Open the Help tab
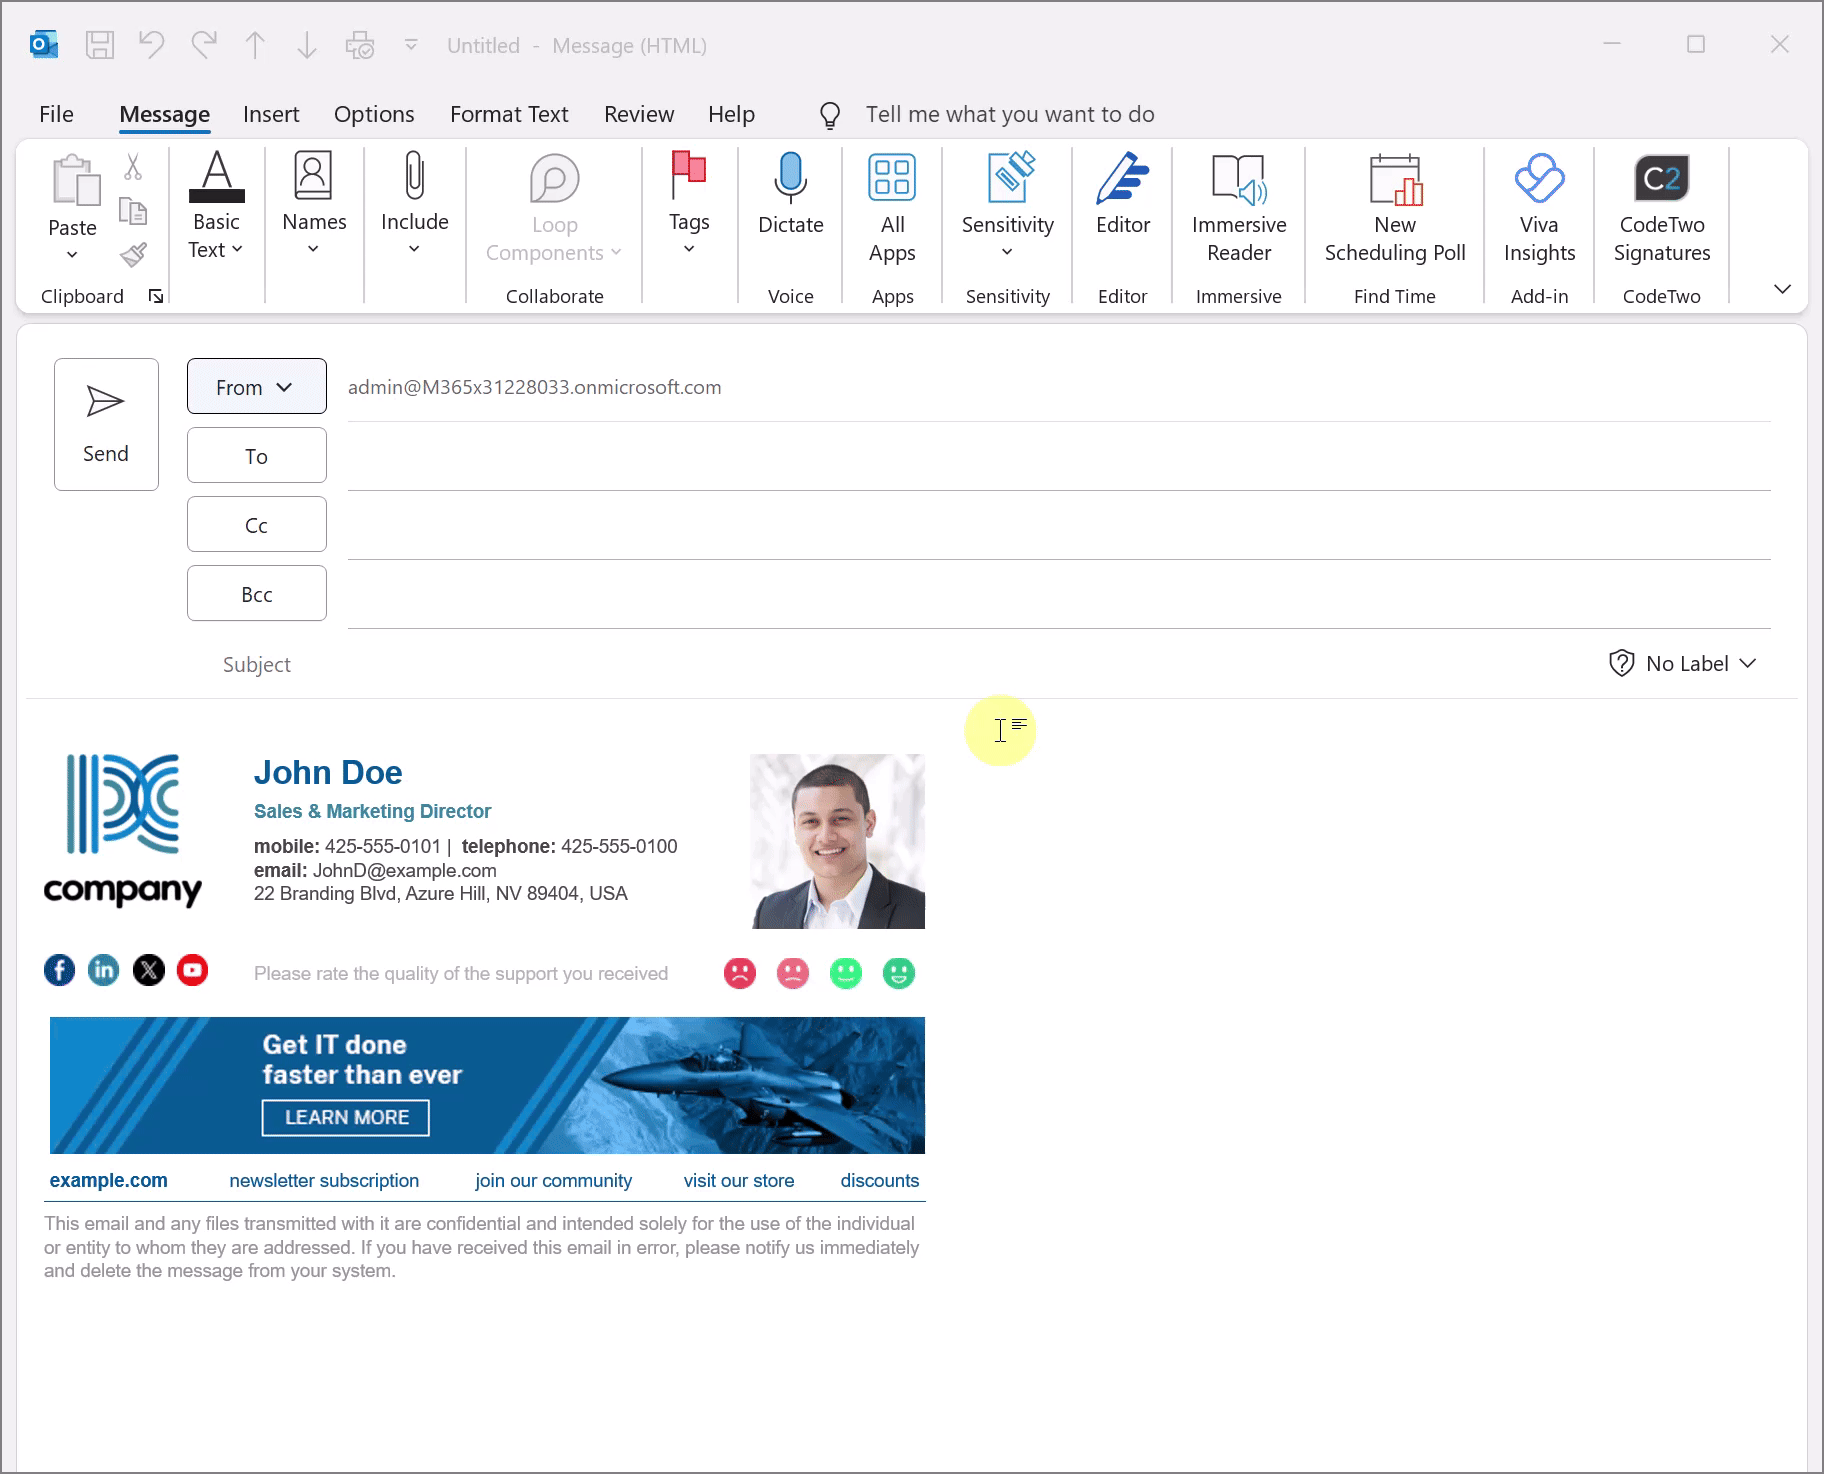1824x1474 pixels. 731,114
